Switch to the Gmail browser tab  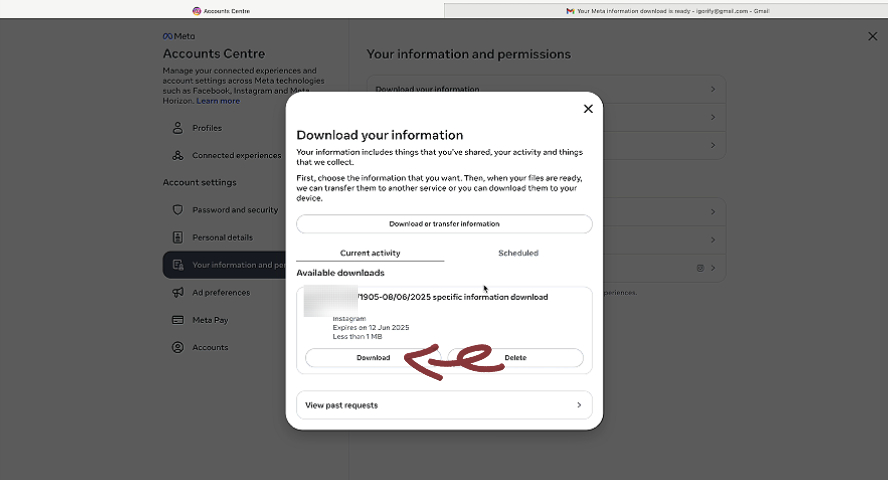point(666,11)
